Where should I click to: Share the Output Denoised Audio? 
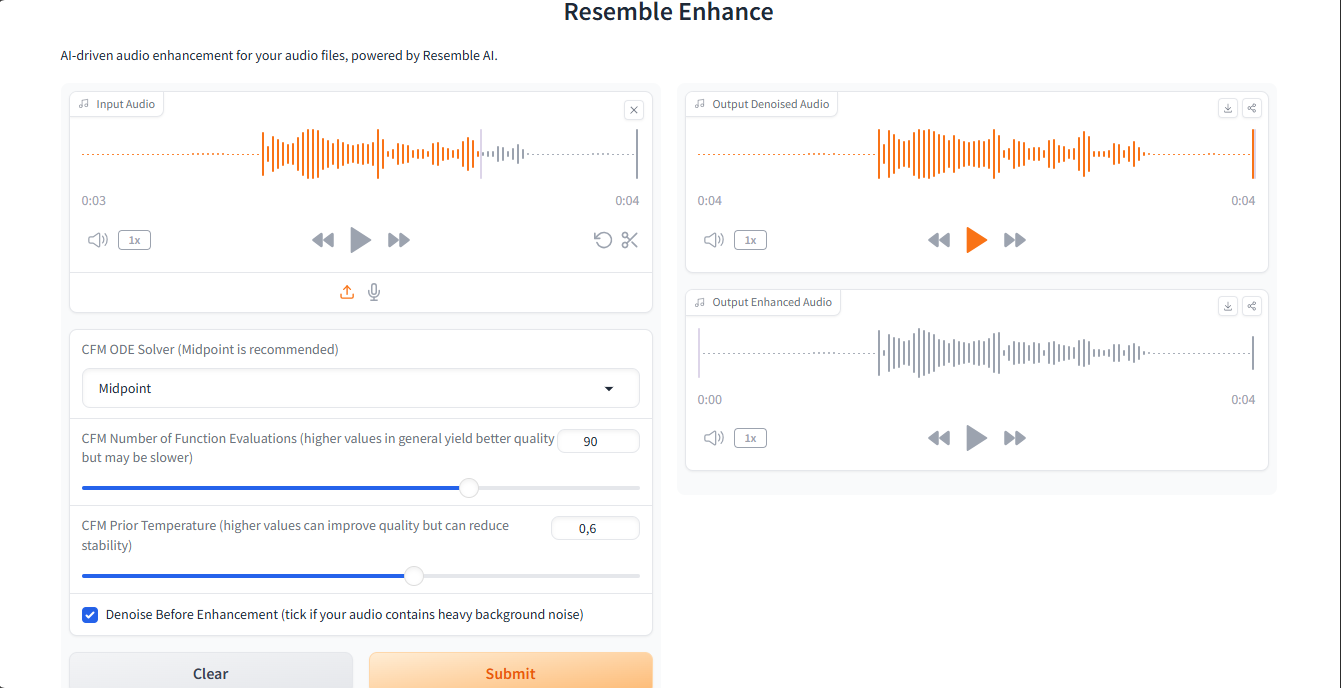click(x=1251, y=108)
